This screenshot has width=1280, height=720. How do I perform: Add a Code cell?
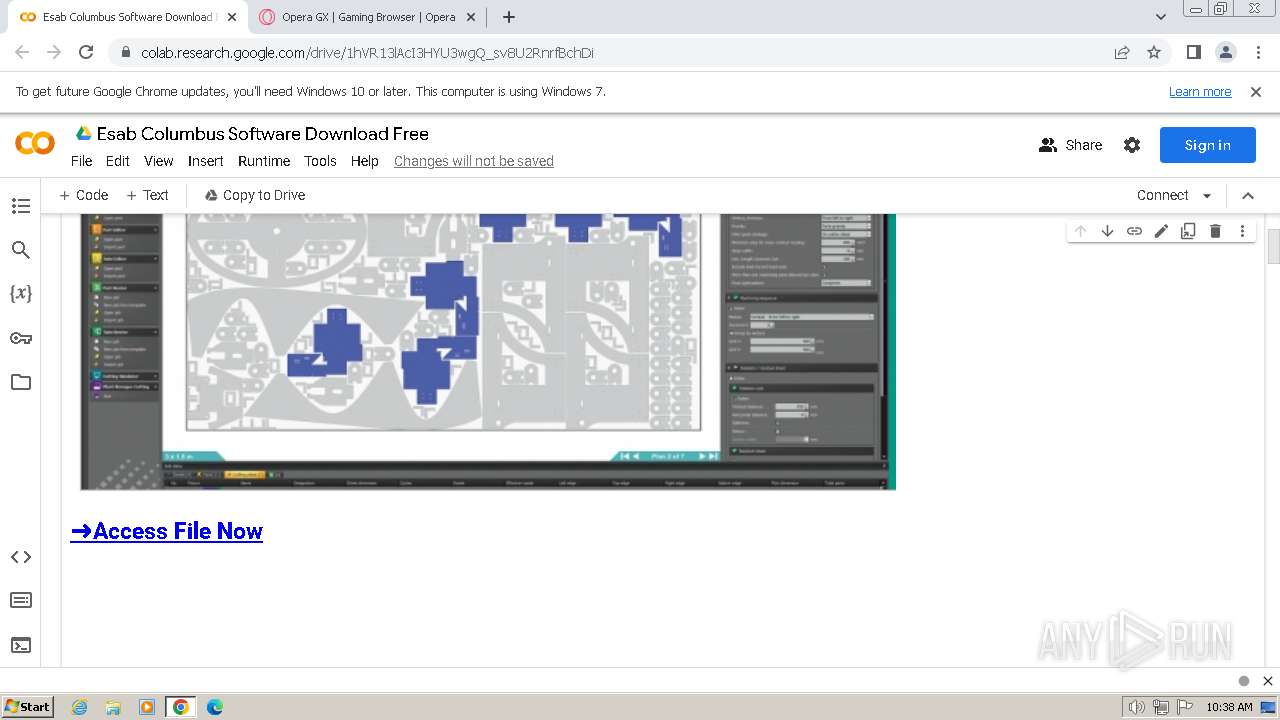click(x=84, y=195)
